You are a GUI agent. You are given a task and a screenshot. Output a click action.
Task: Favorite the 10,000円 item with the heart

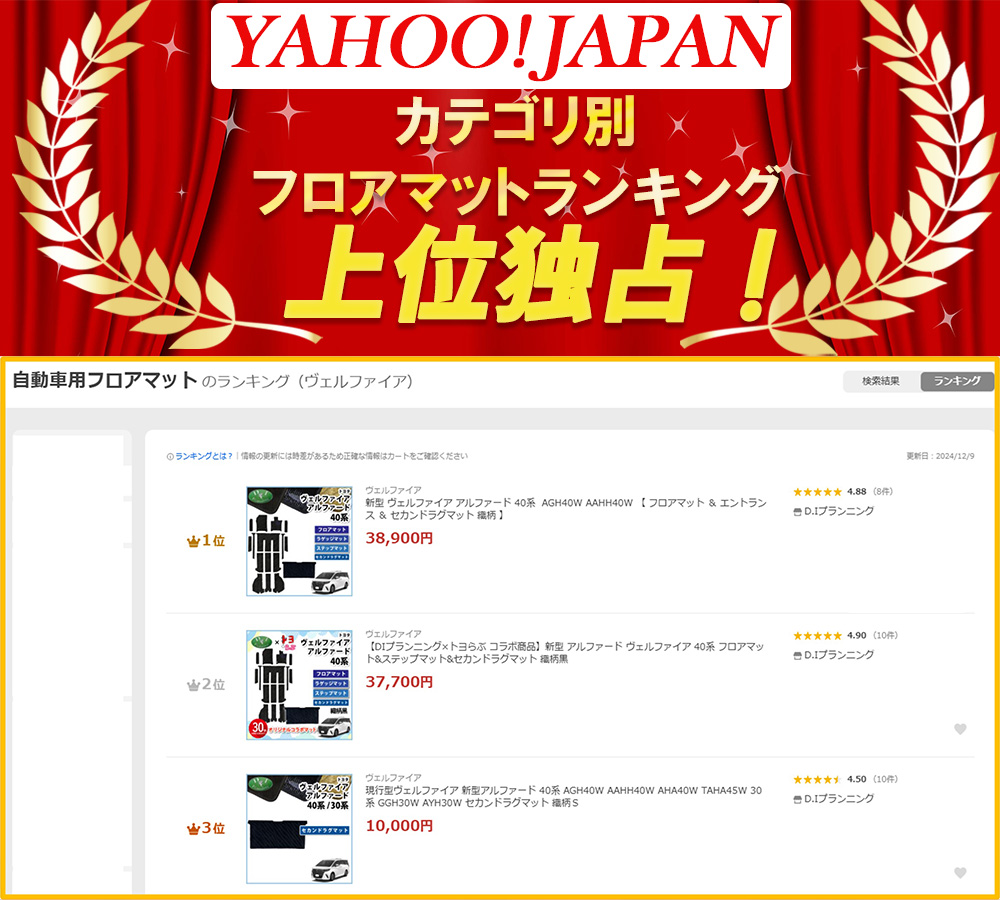(x=960, y=873)
